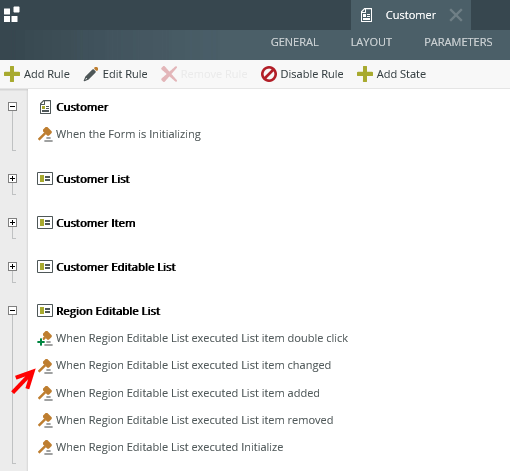Click the red circle Disable Rule icon
Image resolution: width=510 pixels, height=471 pixels.
pyautogui.click(x=269, y=74)
